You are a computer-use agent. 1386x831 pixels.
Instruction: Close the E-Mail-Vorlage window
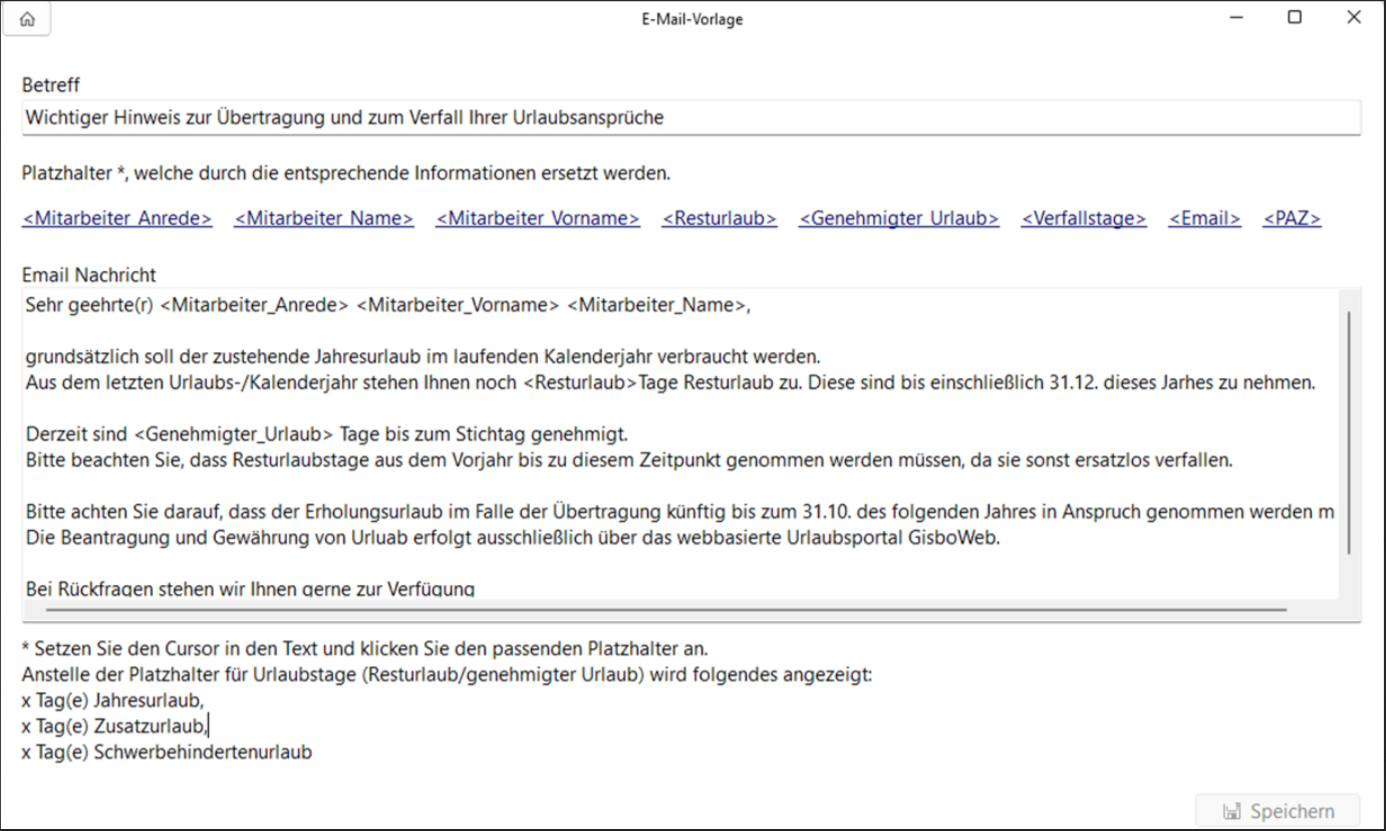[1353, 18]
